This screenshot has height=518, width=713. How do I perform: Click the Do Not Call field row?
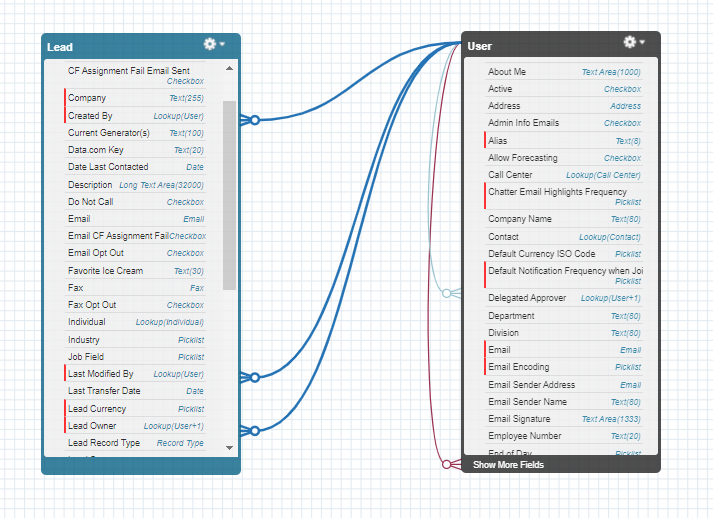(135, 202)
